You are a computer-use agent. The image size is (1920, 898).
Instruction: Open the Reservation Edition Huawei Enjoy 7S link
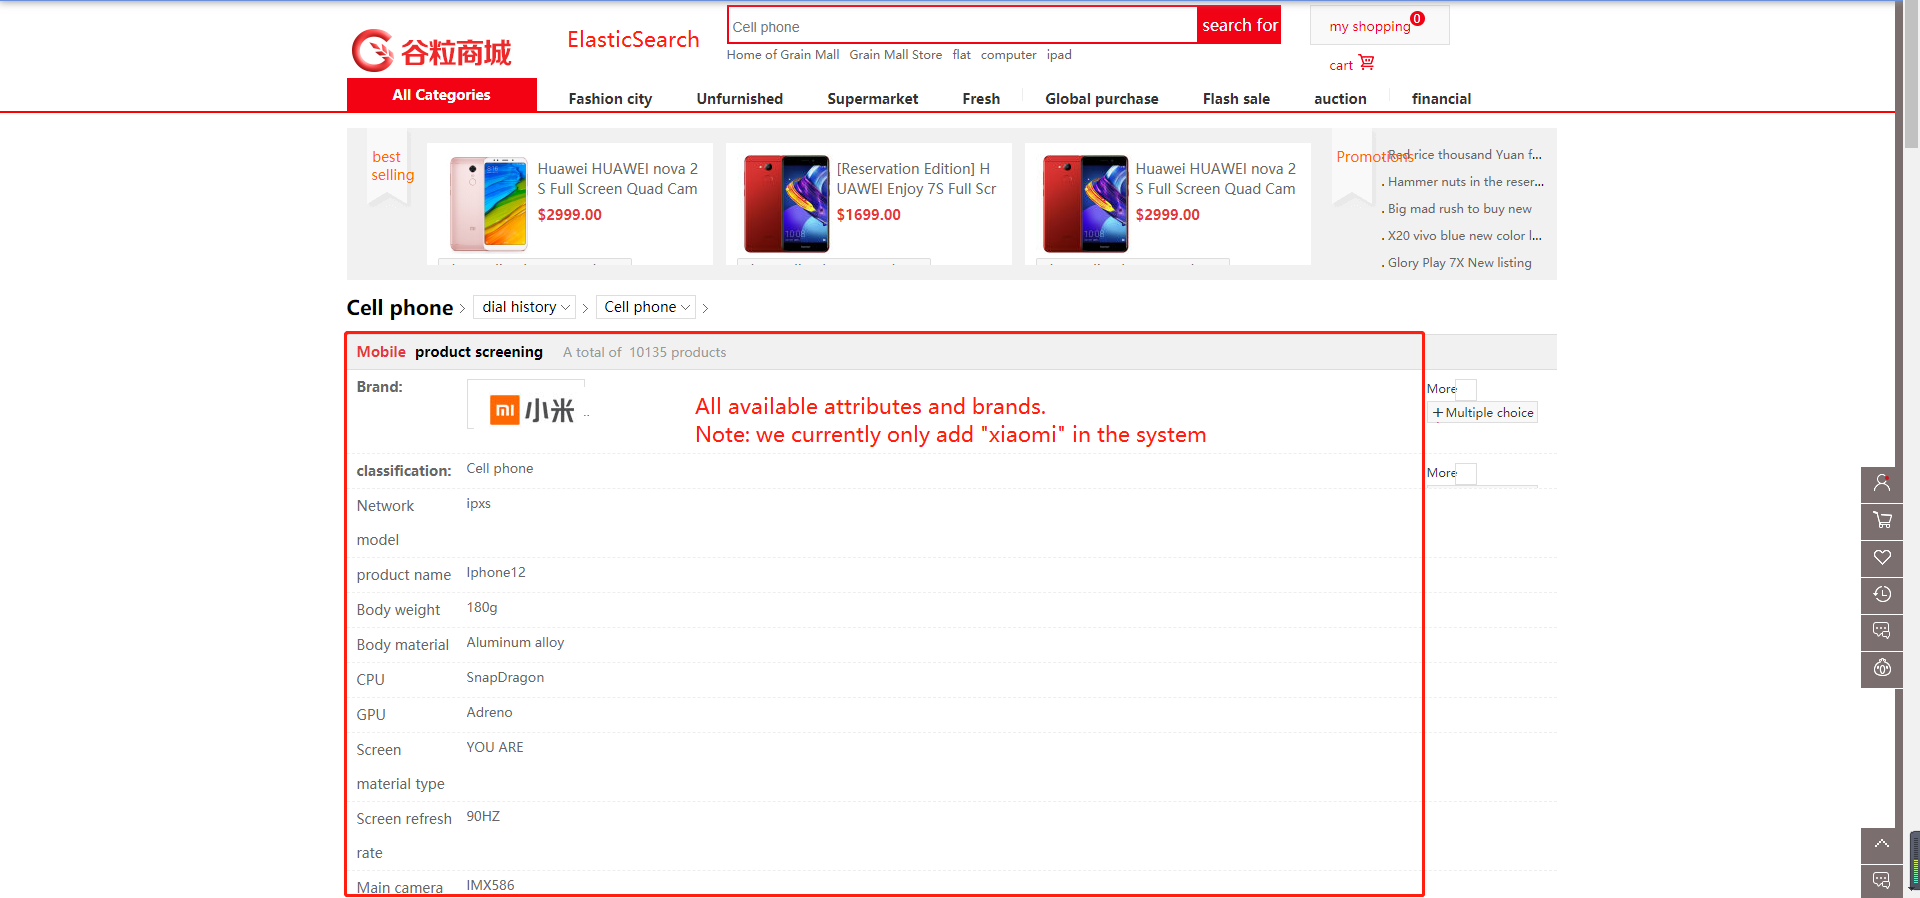click(x=916, y=179)
